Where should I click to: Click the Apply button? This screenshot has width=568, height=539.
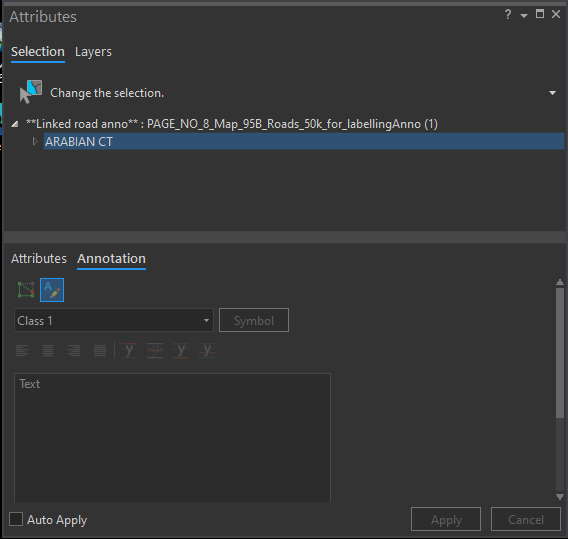[446, 519]
